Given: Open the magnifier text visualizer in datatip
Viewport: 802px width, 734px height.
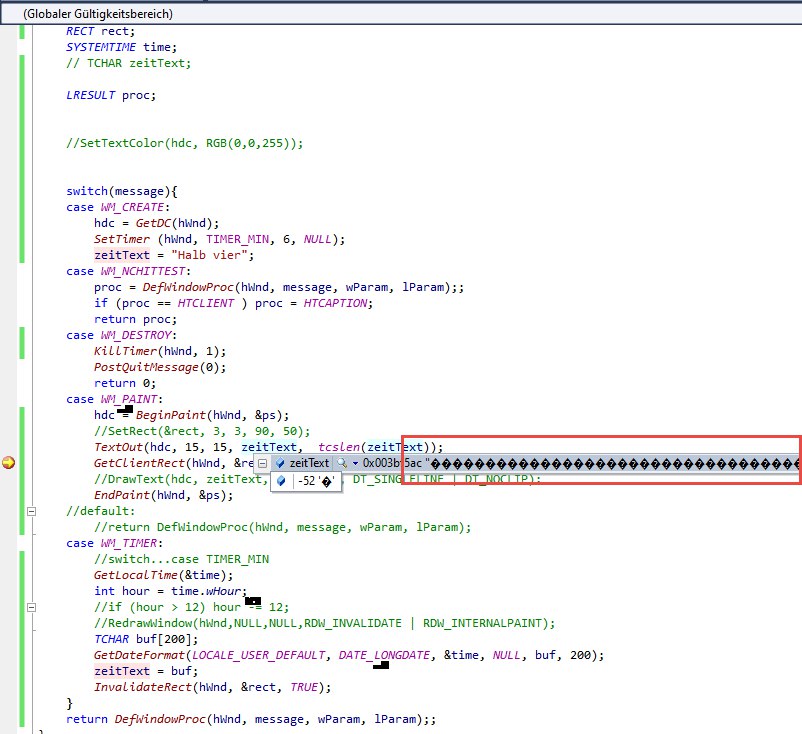Looking at the screenshot, I should pos(342,463).
